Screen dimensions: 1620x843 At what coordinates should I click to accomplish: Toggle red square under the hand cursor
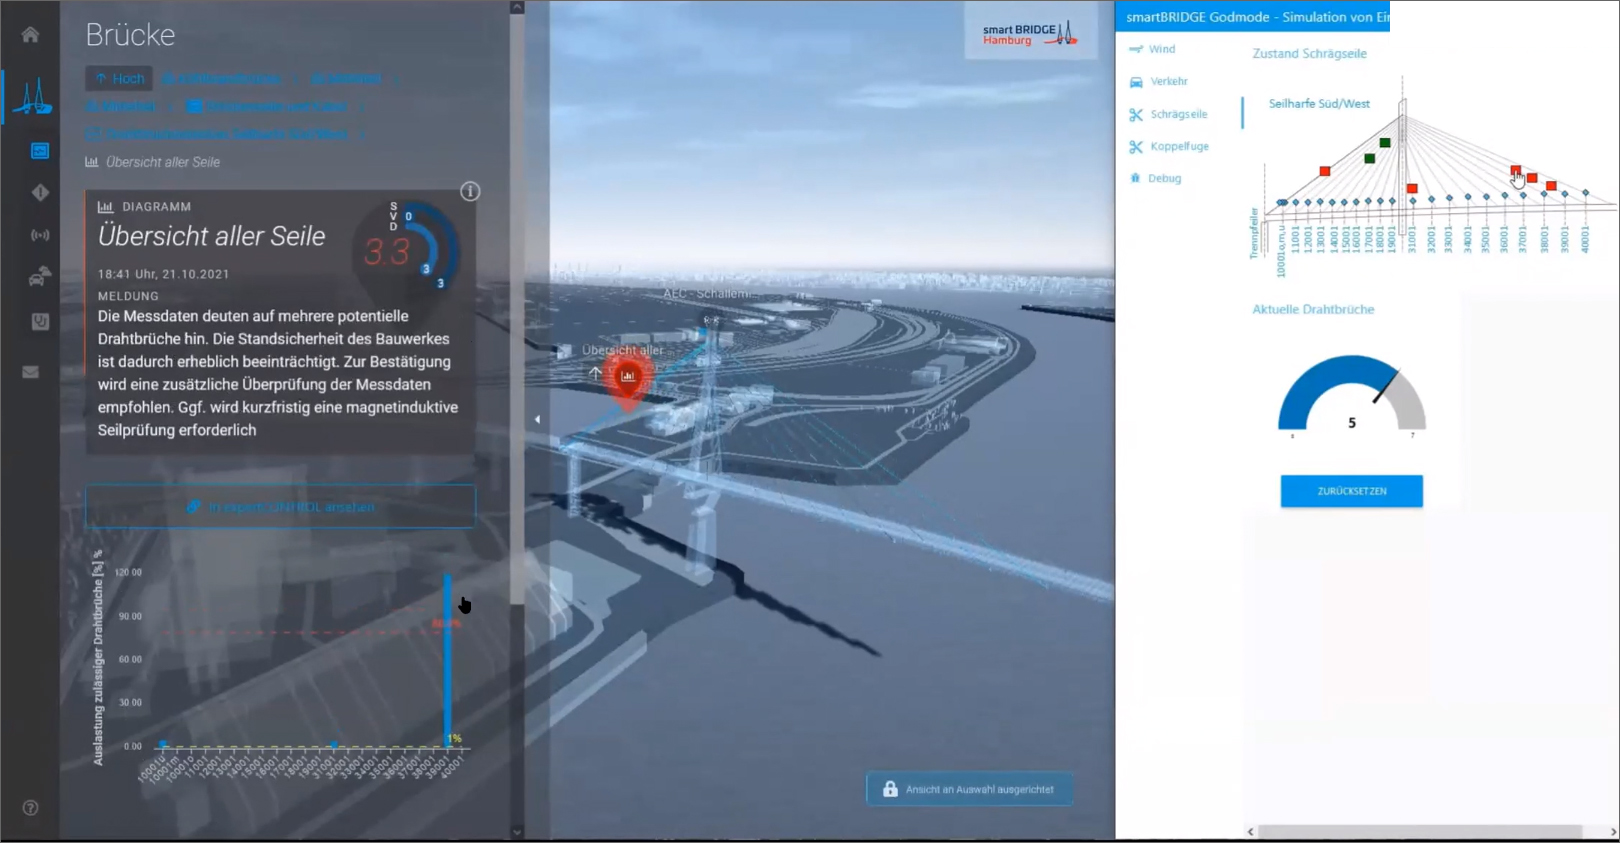[x=1516, y=171]
